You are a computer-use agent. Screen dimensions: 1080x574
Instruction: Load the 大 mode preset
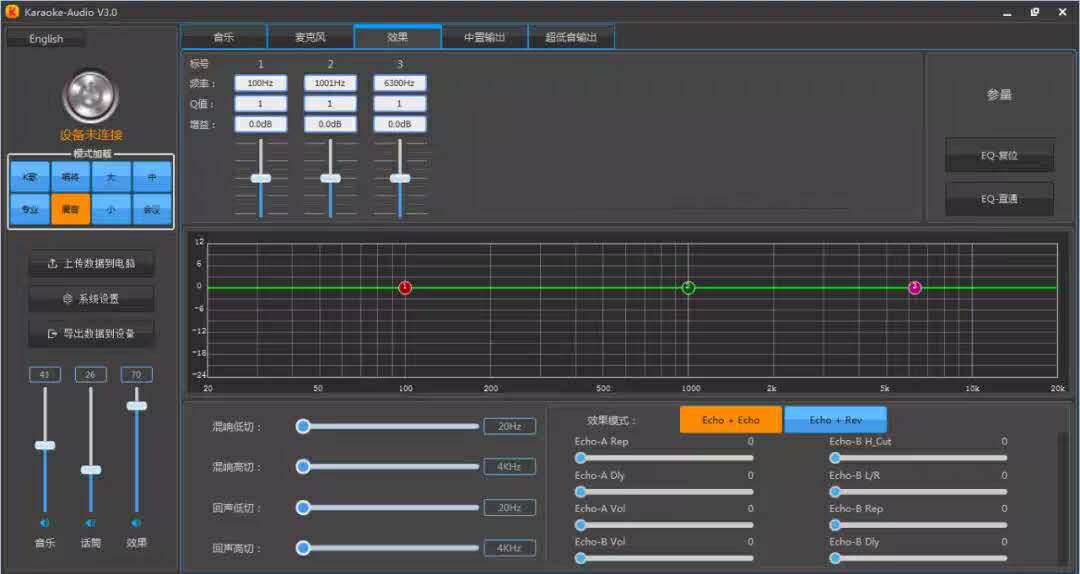pyautogui.click(x=111, y=177)
